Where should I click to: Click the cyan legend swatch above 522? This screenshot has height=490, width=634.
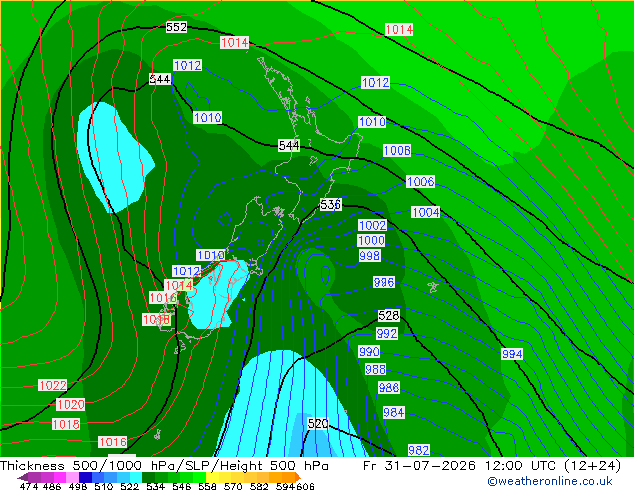136,477
